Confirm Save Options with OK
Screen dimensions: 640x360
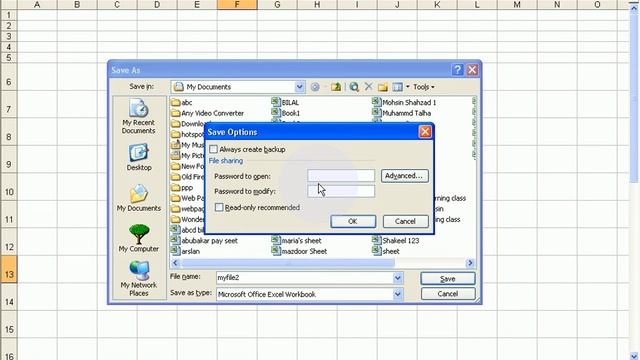click(x=353, y=221)
